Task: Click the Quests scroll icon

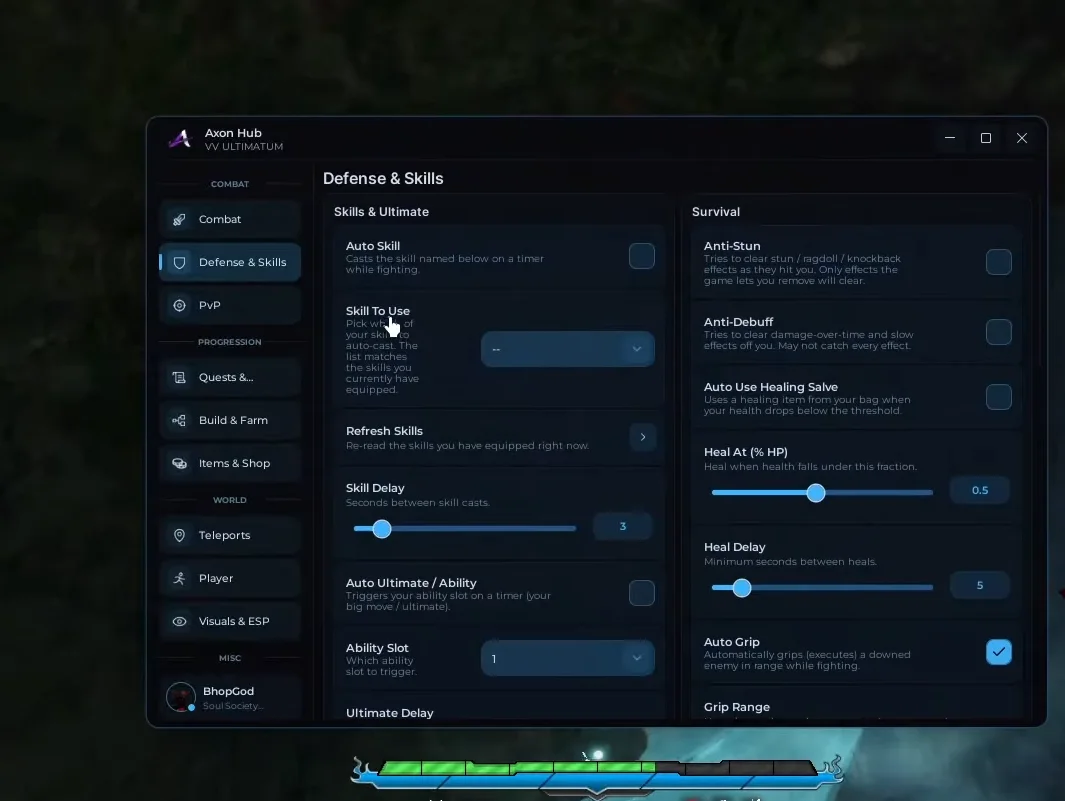Action: (x=179, y=377)
